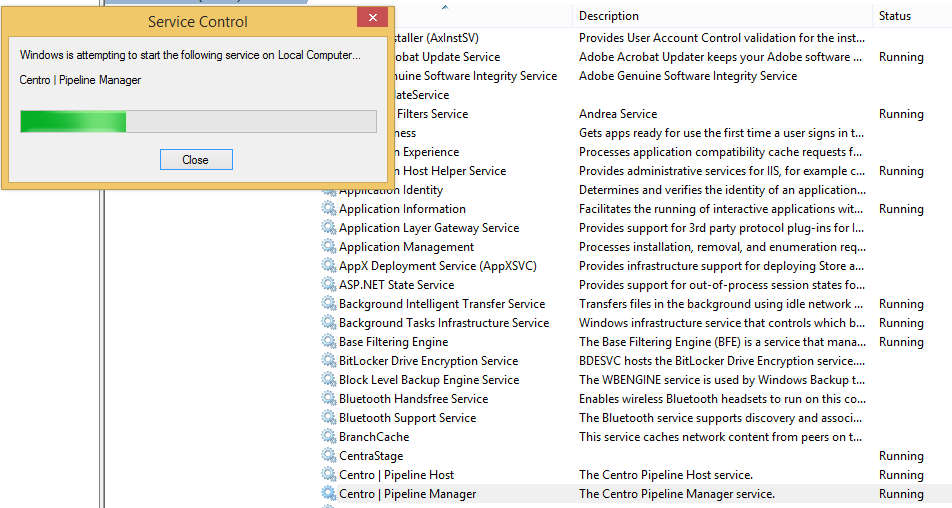Select the BranchCache service entry
The image size is (952, 508).
(374, 437)
